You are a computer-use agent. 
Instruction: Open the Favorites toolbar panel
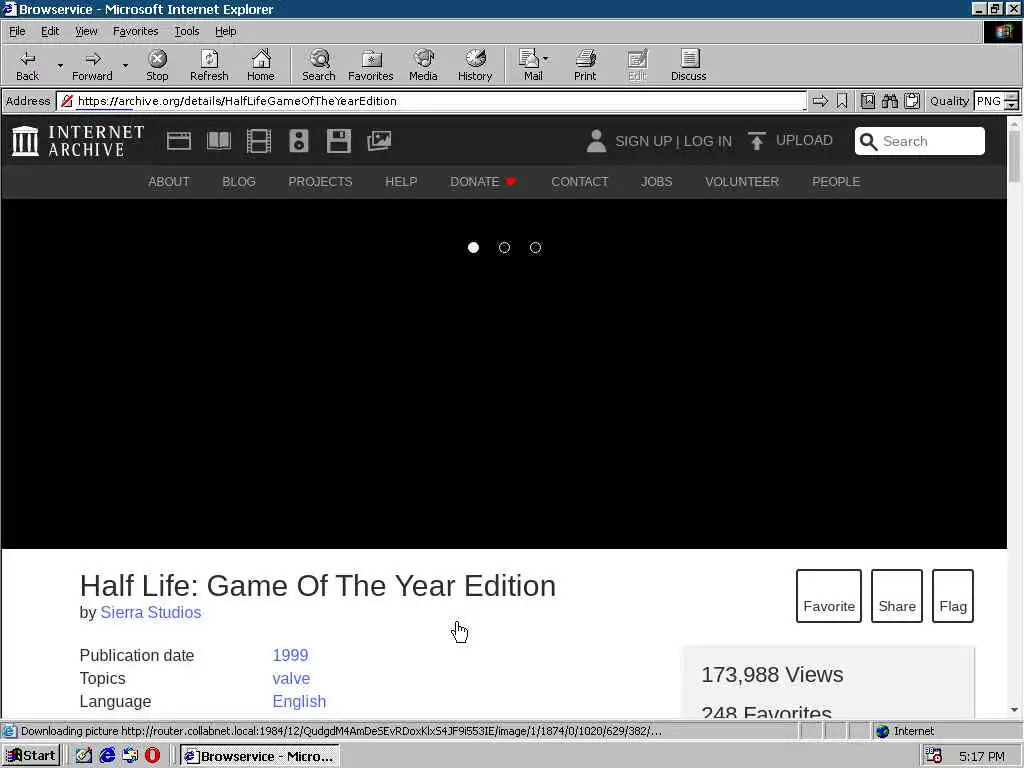tap(371, 65)
